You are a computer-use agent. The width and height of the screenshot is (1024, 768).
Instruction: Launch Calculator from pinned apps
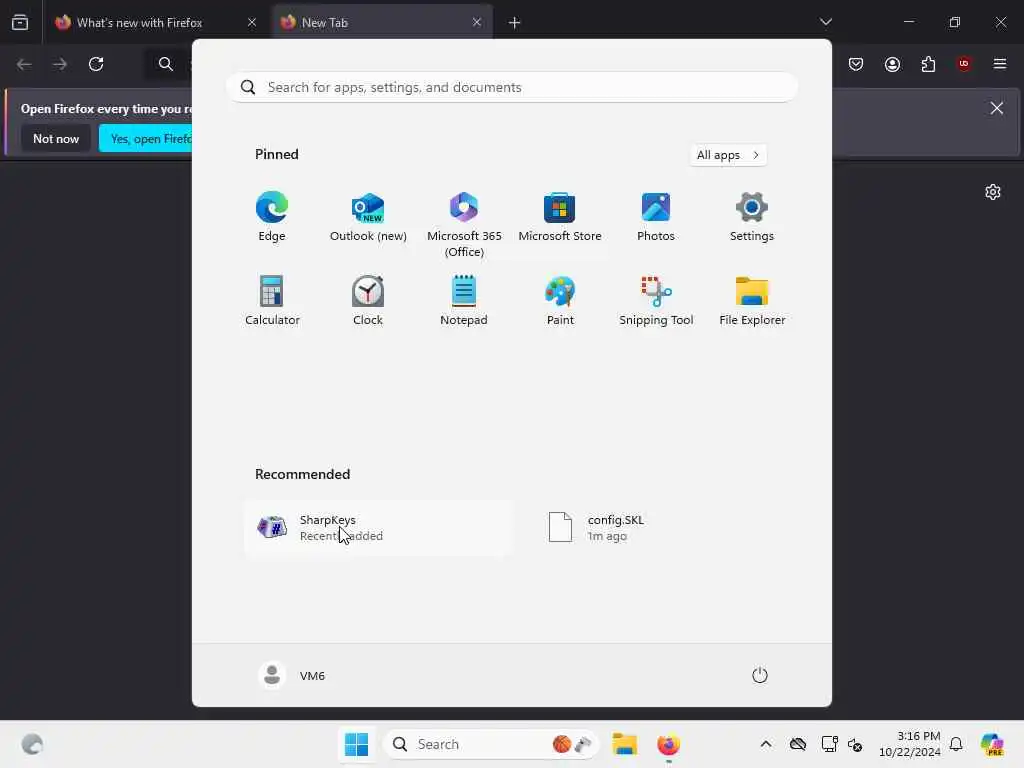pos(272,301)
